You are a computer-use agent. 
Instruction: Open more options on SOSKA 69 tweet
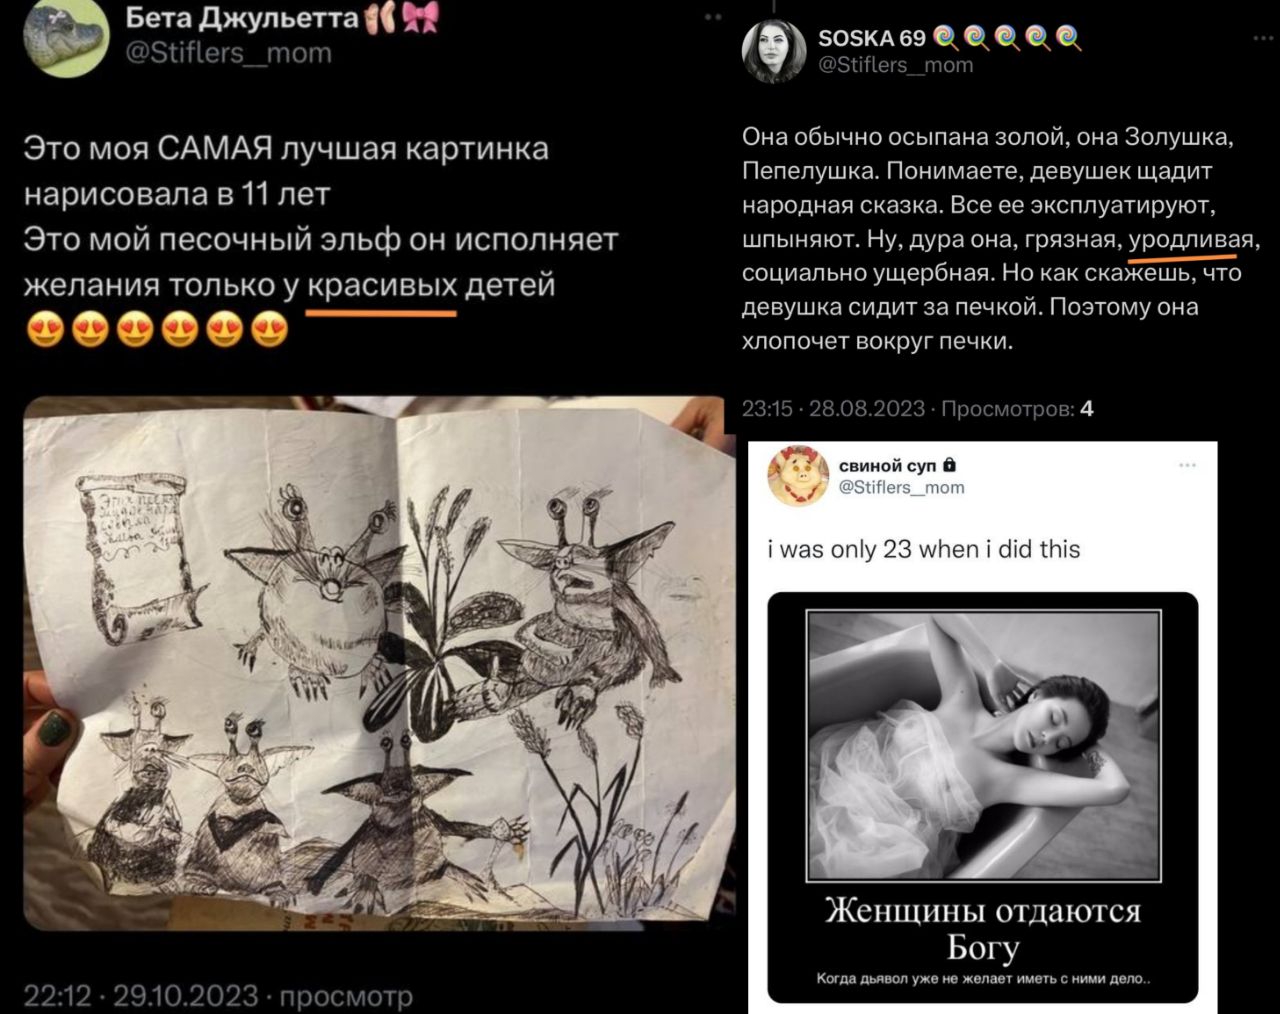pos(1263,39)
